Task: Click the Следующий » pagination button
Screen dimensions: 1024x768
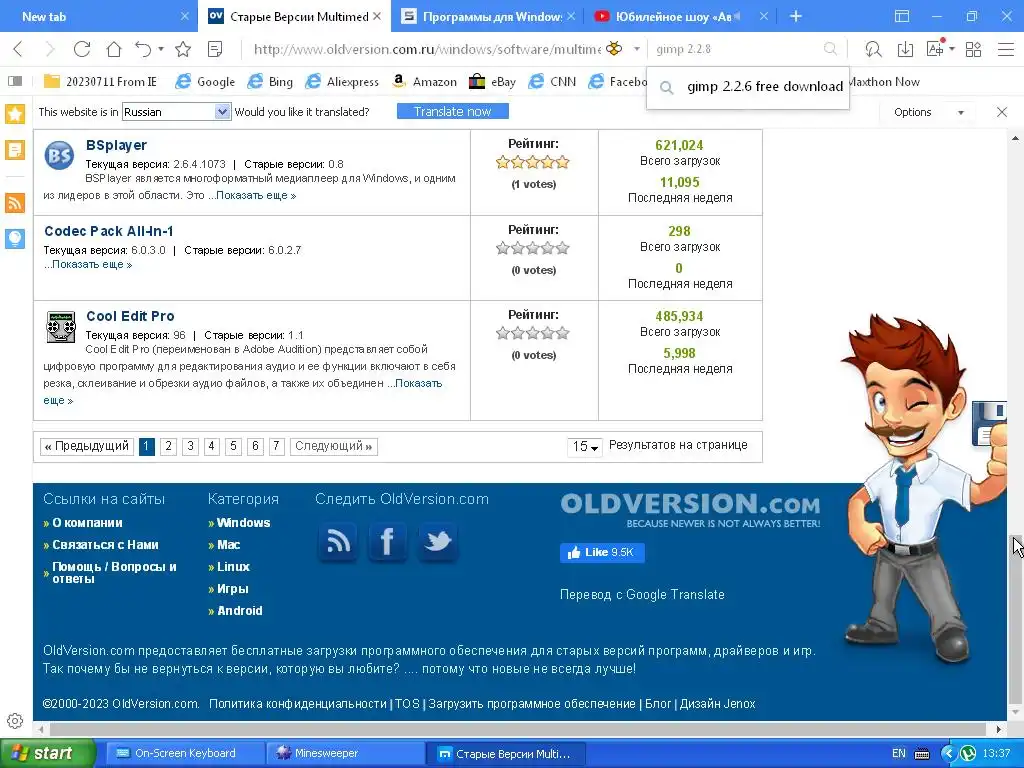Action: click(x=334, y=446)
